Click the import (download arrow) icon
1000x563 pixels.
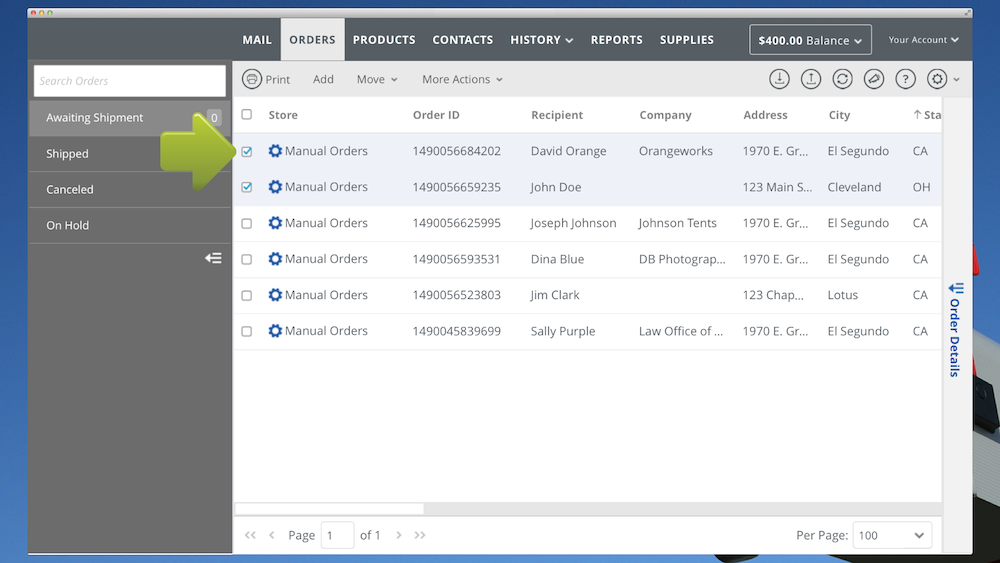(x=779, y=79)
